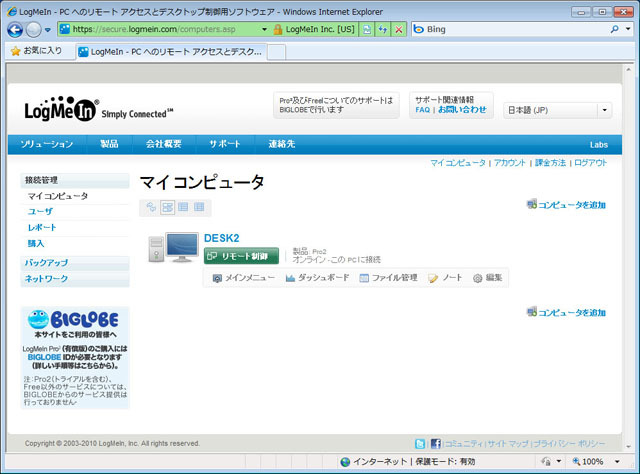Open ダッシュボード for DESK2
The width and height of the screenshot is (640, 474).
point(318,278)
